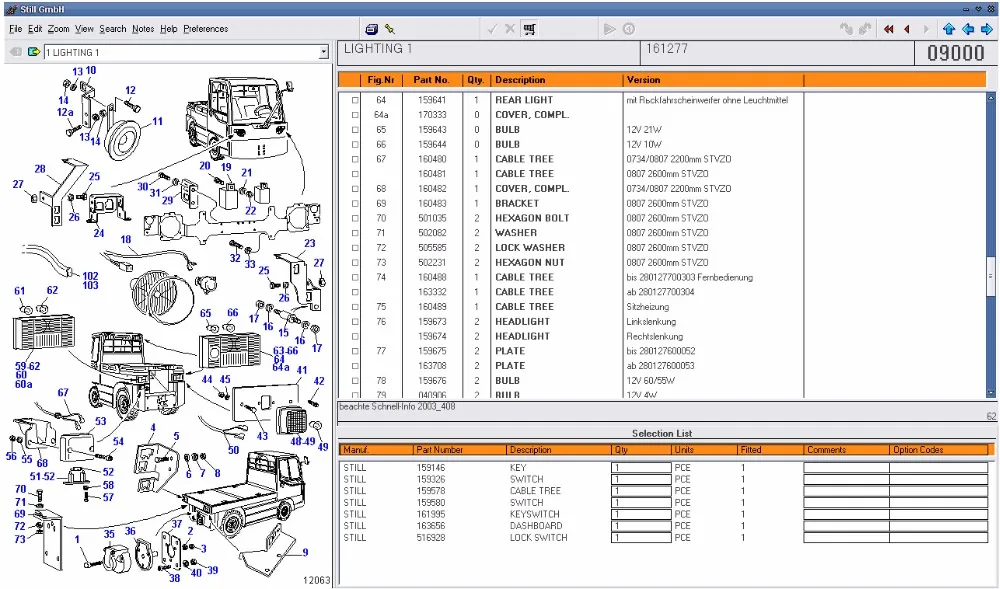Click callout number 9 on the diagram
1000x589 pixels.
[x=305, y=553]
